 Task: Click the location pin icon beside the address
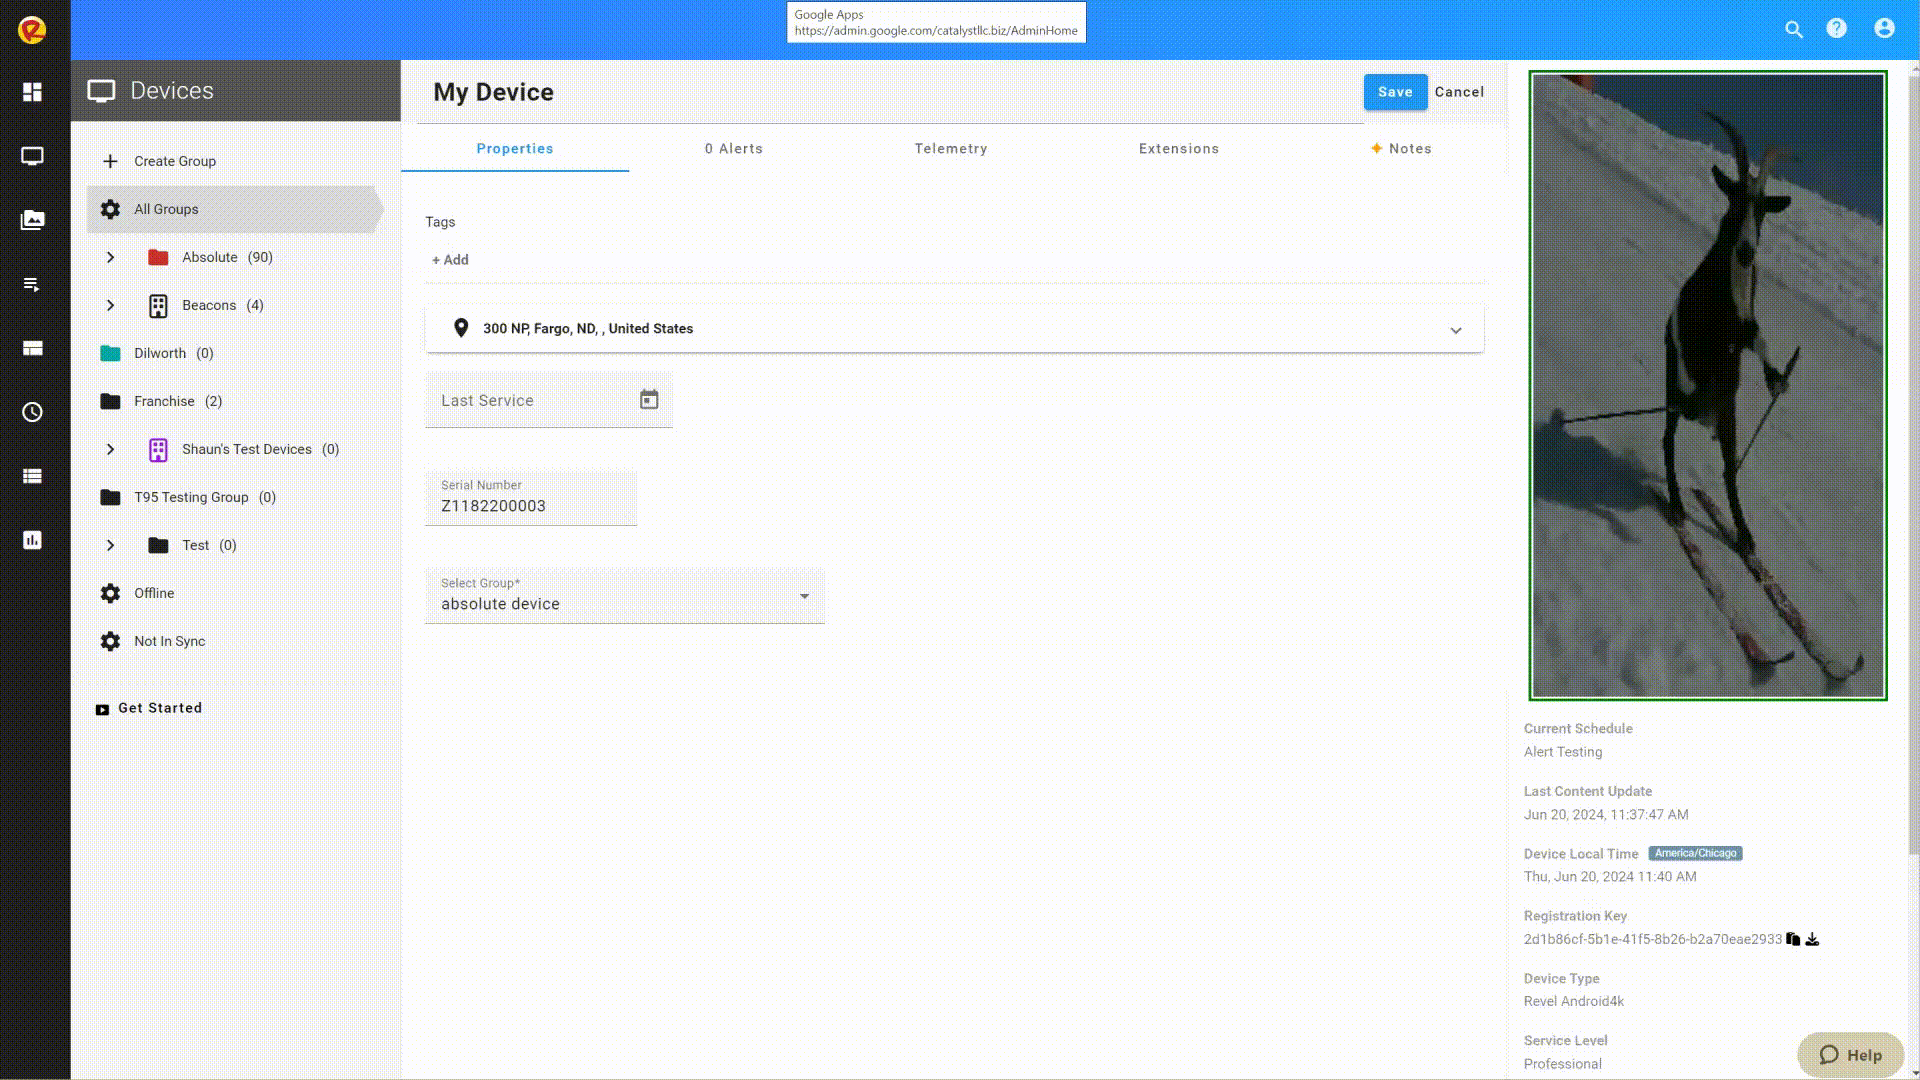[x=461, y=328]
